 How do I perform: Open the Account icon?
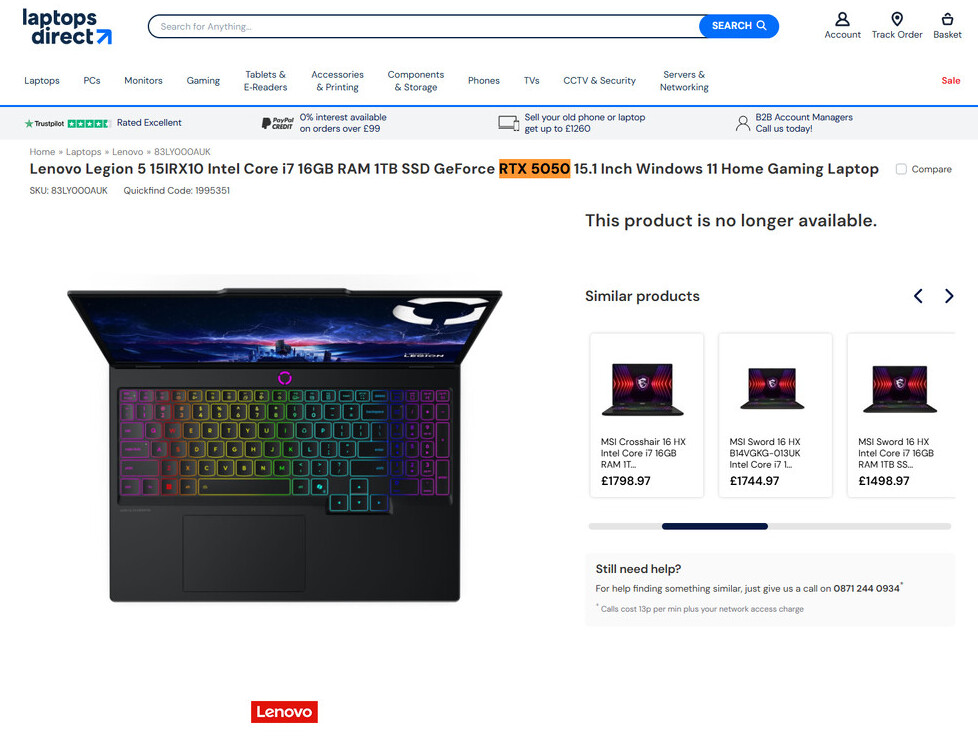[x=842, y=19]
